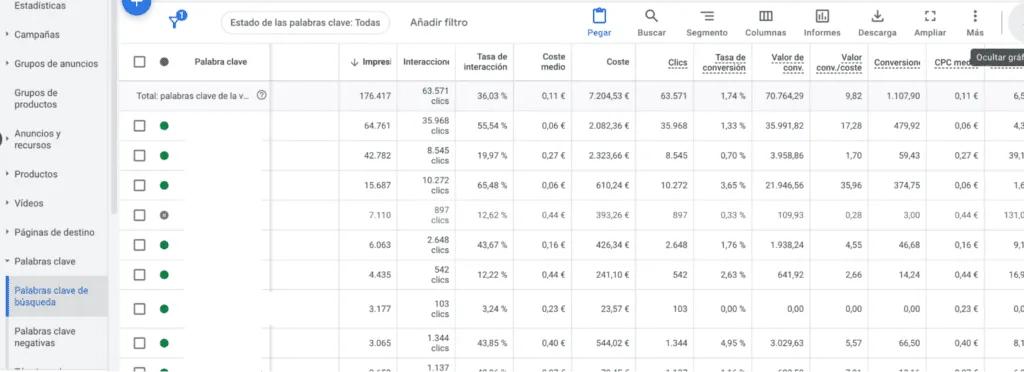Toggle the select-all checkbox in header
The image size is (1024, 372).
(x=139, y=62)
